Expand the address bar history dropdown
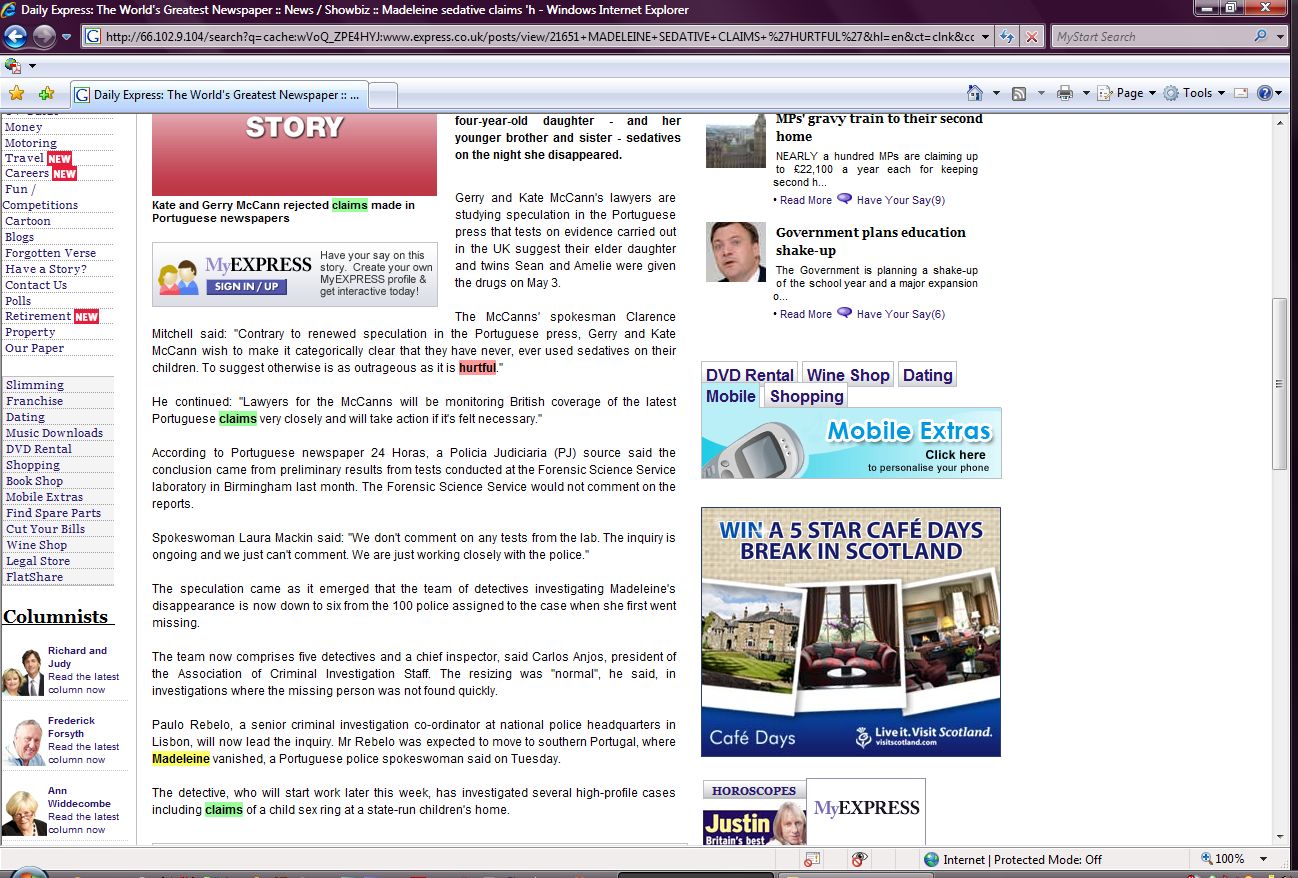Screen dimensions: 1298x878 985,37
